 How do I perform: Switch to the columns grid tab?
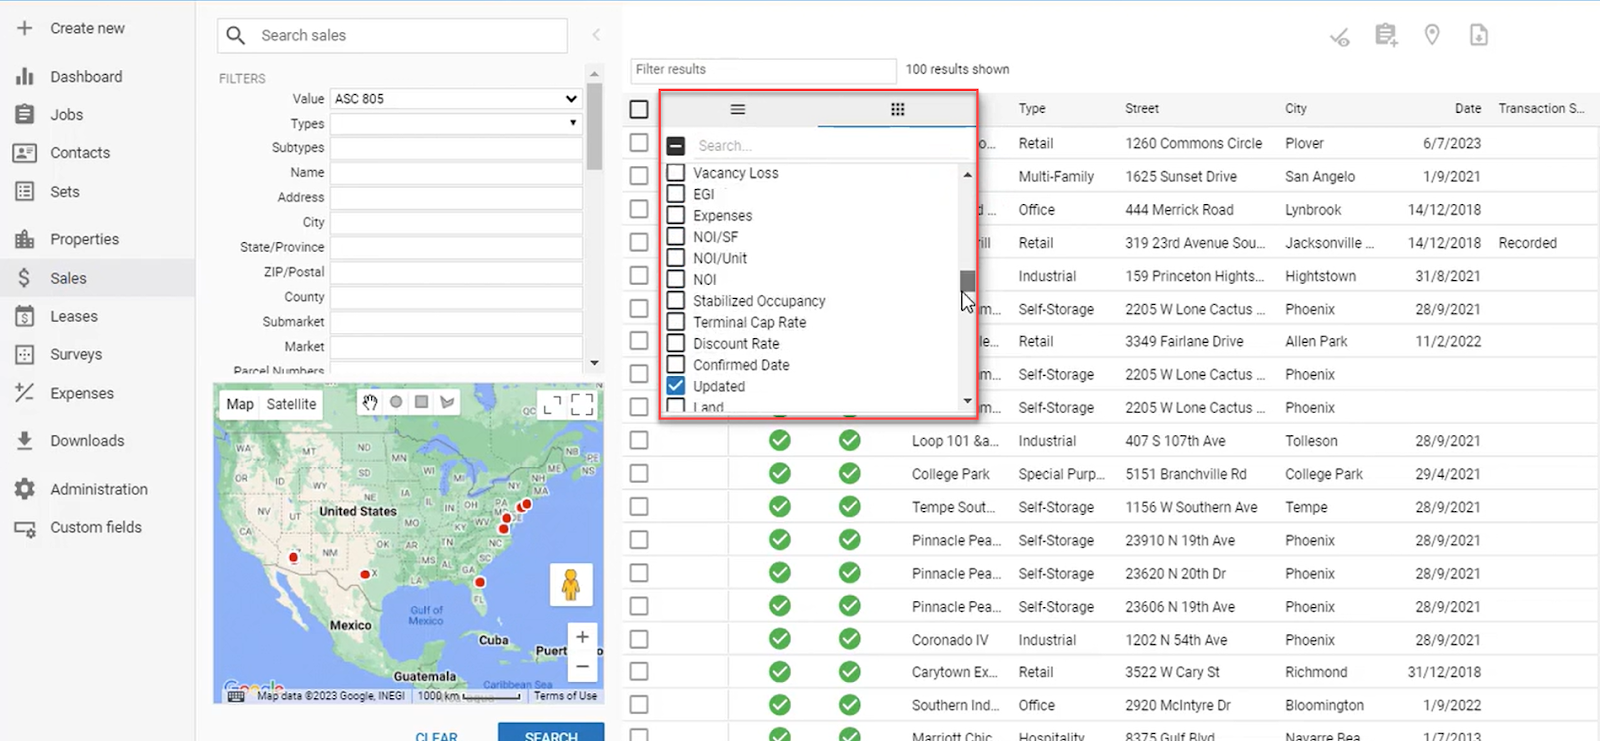click(897, 109)
